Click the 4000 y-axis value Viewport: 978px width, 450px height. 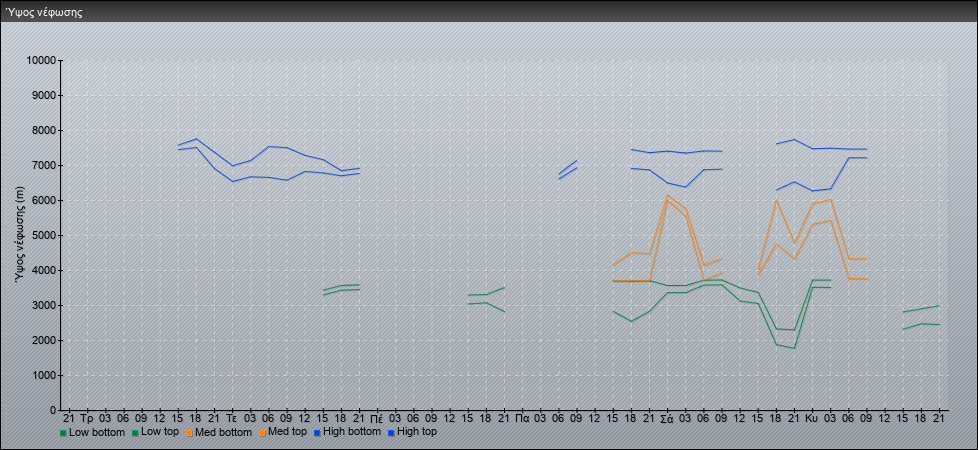tap(44, 270)
